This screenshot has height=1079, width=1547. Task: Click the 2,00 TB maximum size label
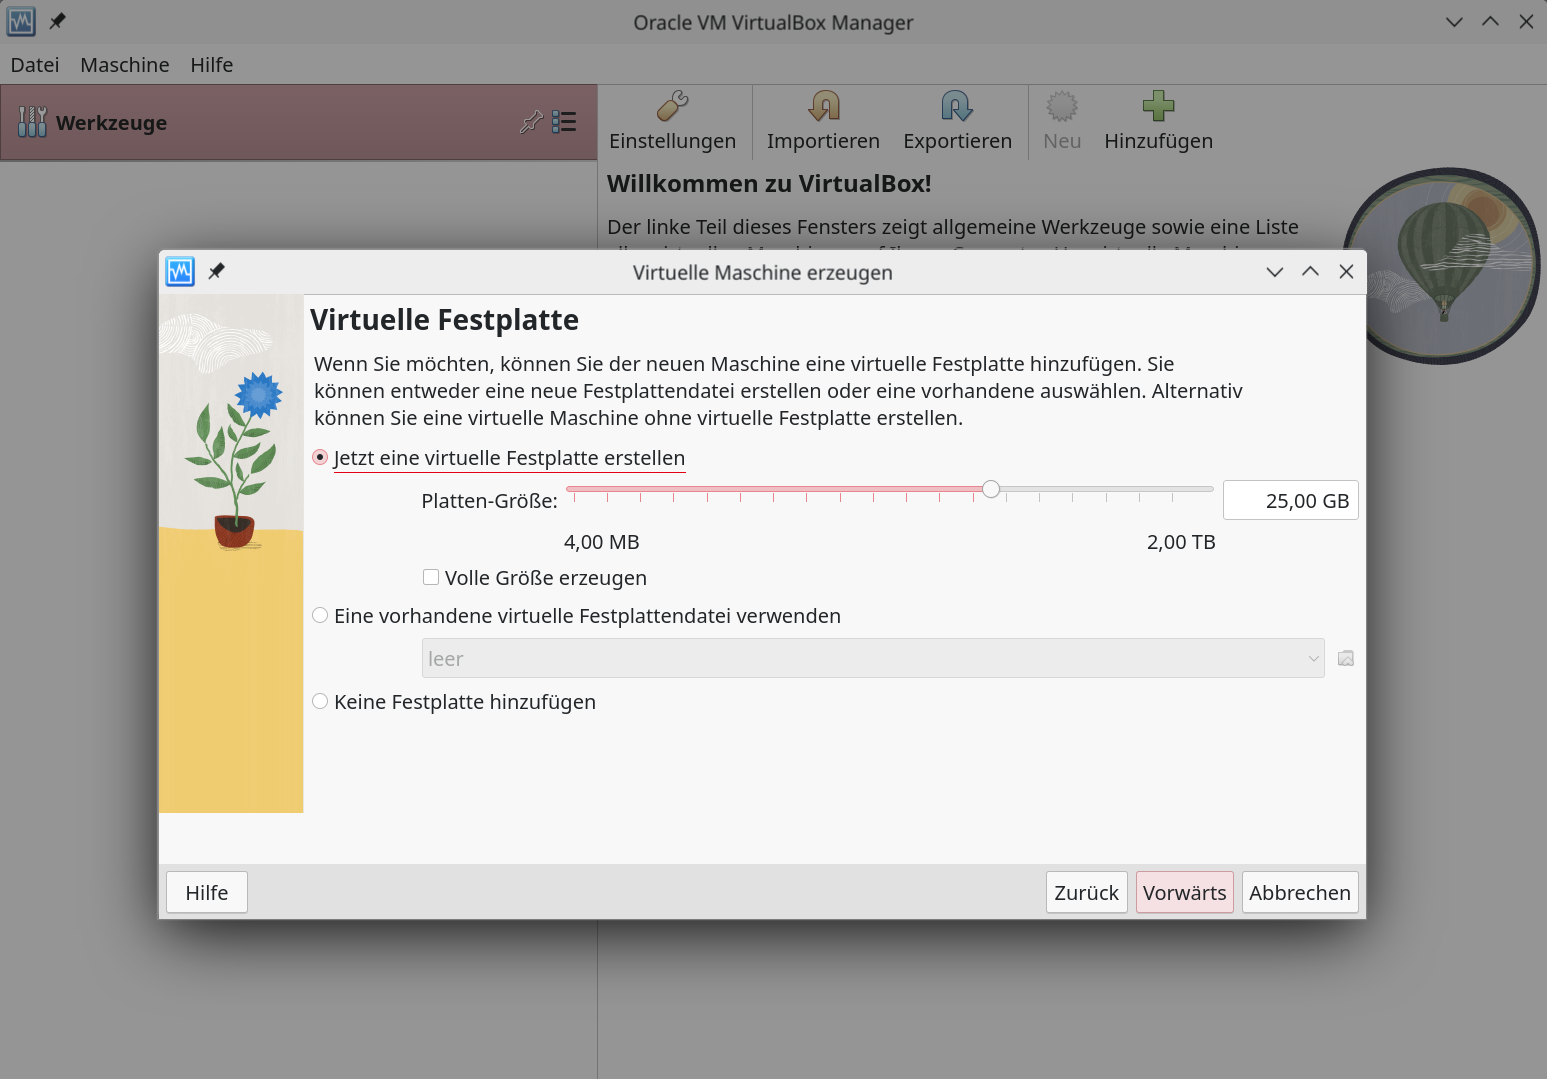click(x=1181, y=542)
